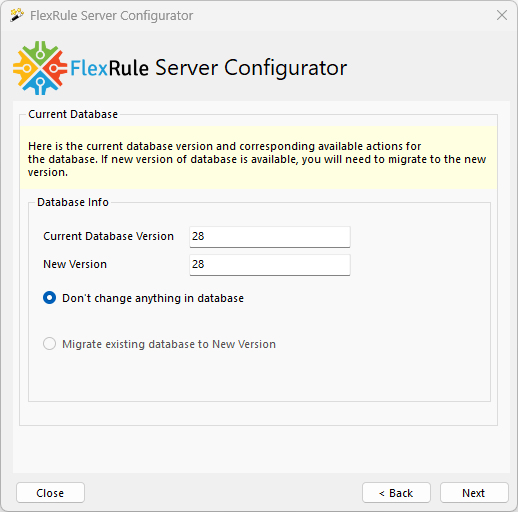Click the "Database Info" group label
The image size is (518, 512).
pyautogui.click(x=73, y=202)
